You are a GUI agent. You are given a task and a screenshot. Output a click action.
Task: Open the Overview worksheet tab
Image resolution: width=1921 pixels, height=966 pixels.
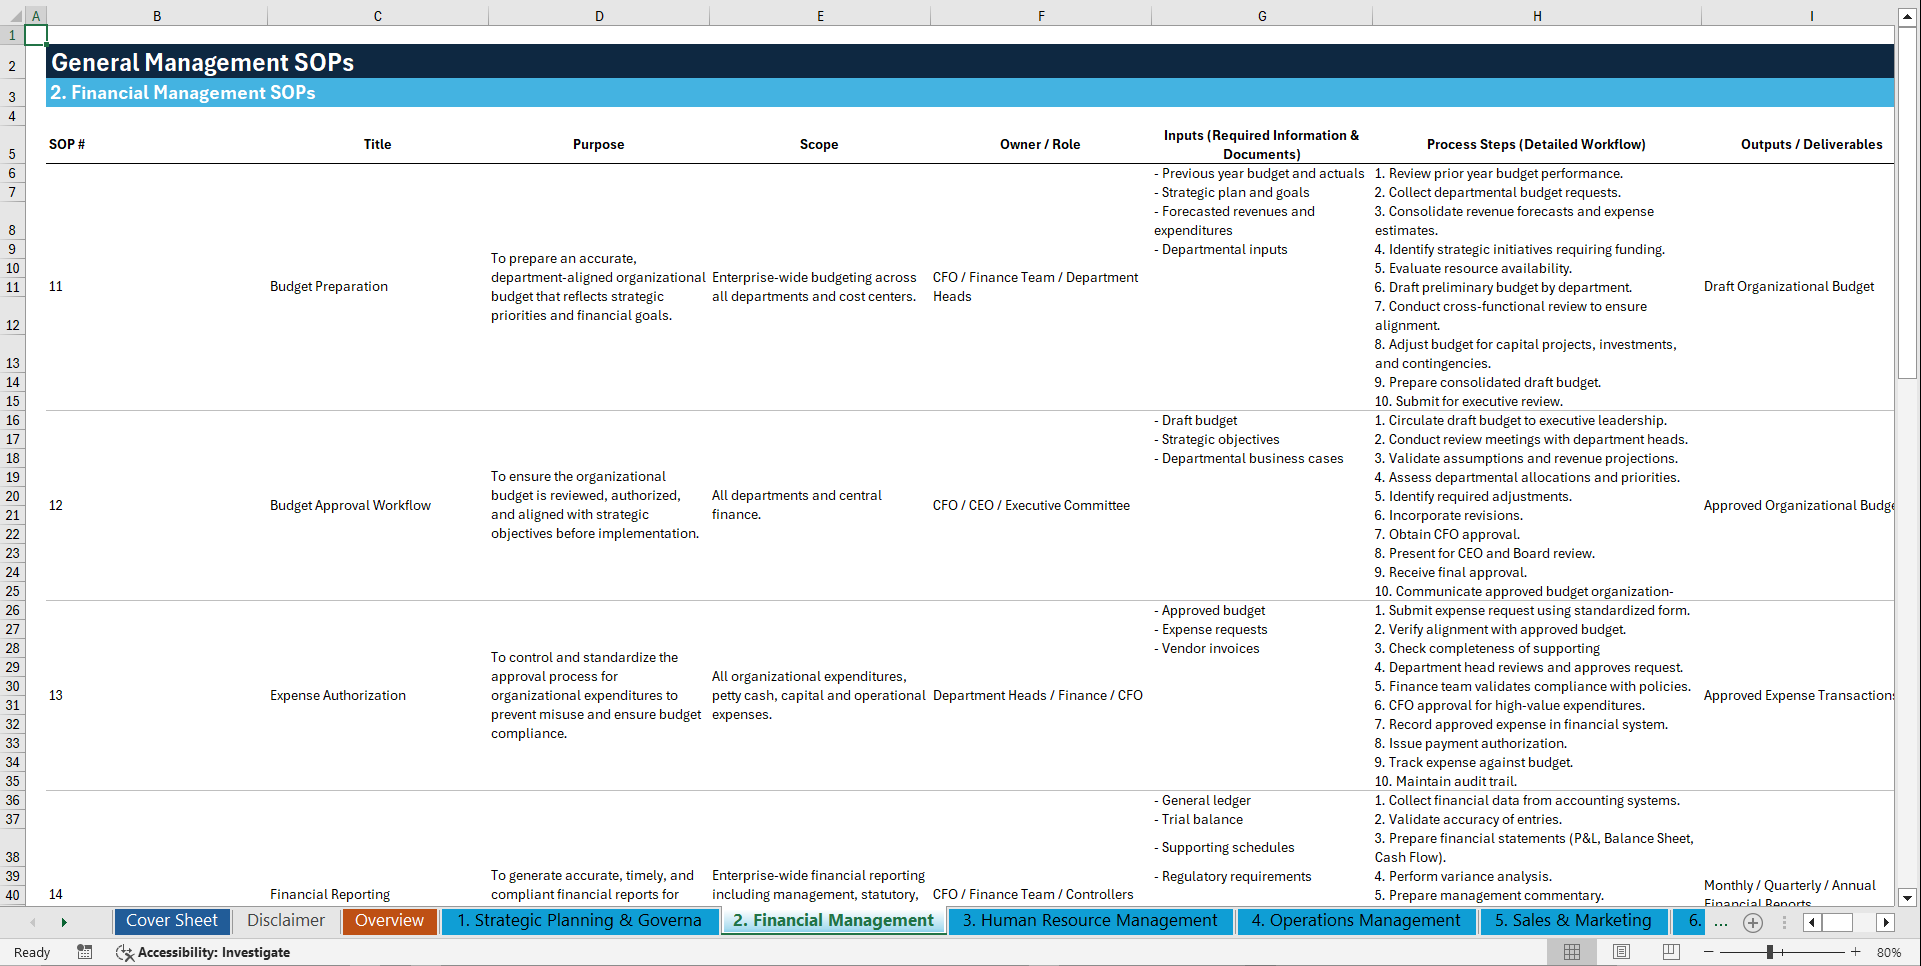[x=389, y=921]
